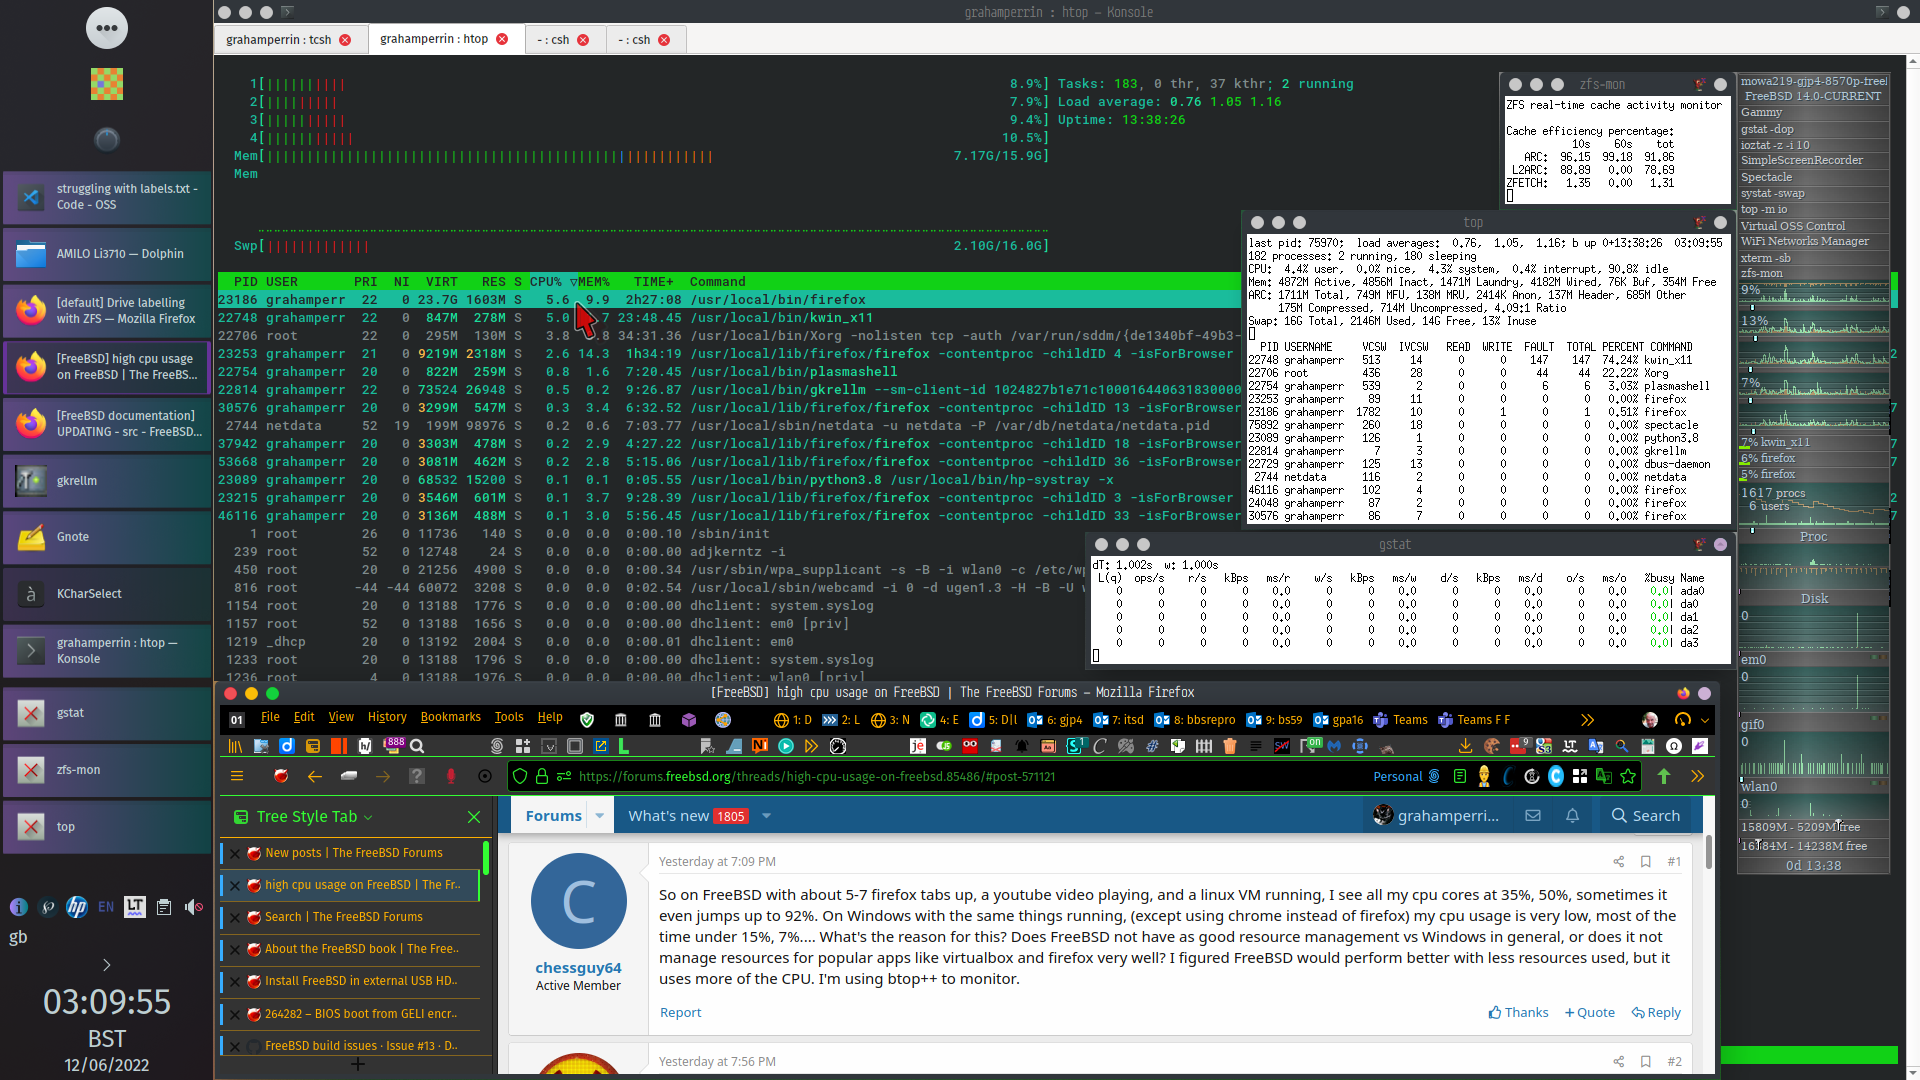This screenshot has width=1920, height=1080.
Task: Click the Reply link on the first post
Action: click(x=1656, y=1013)
